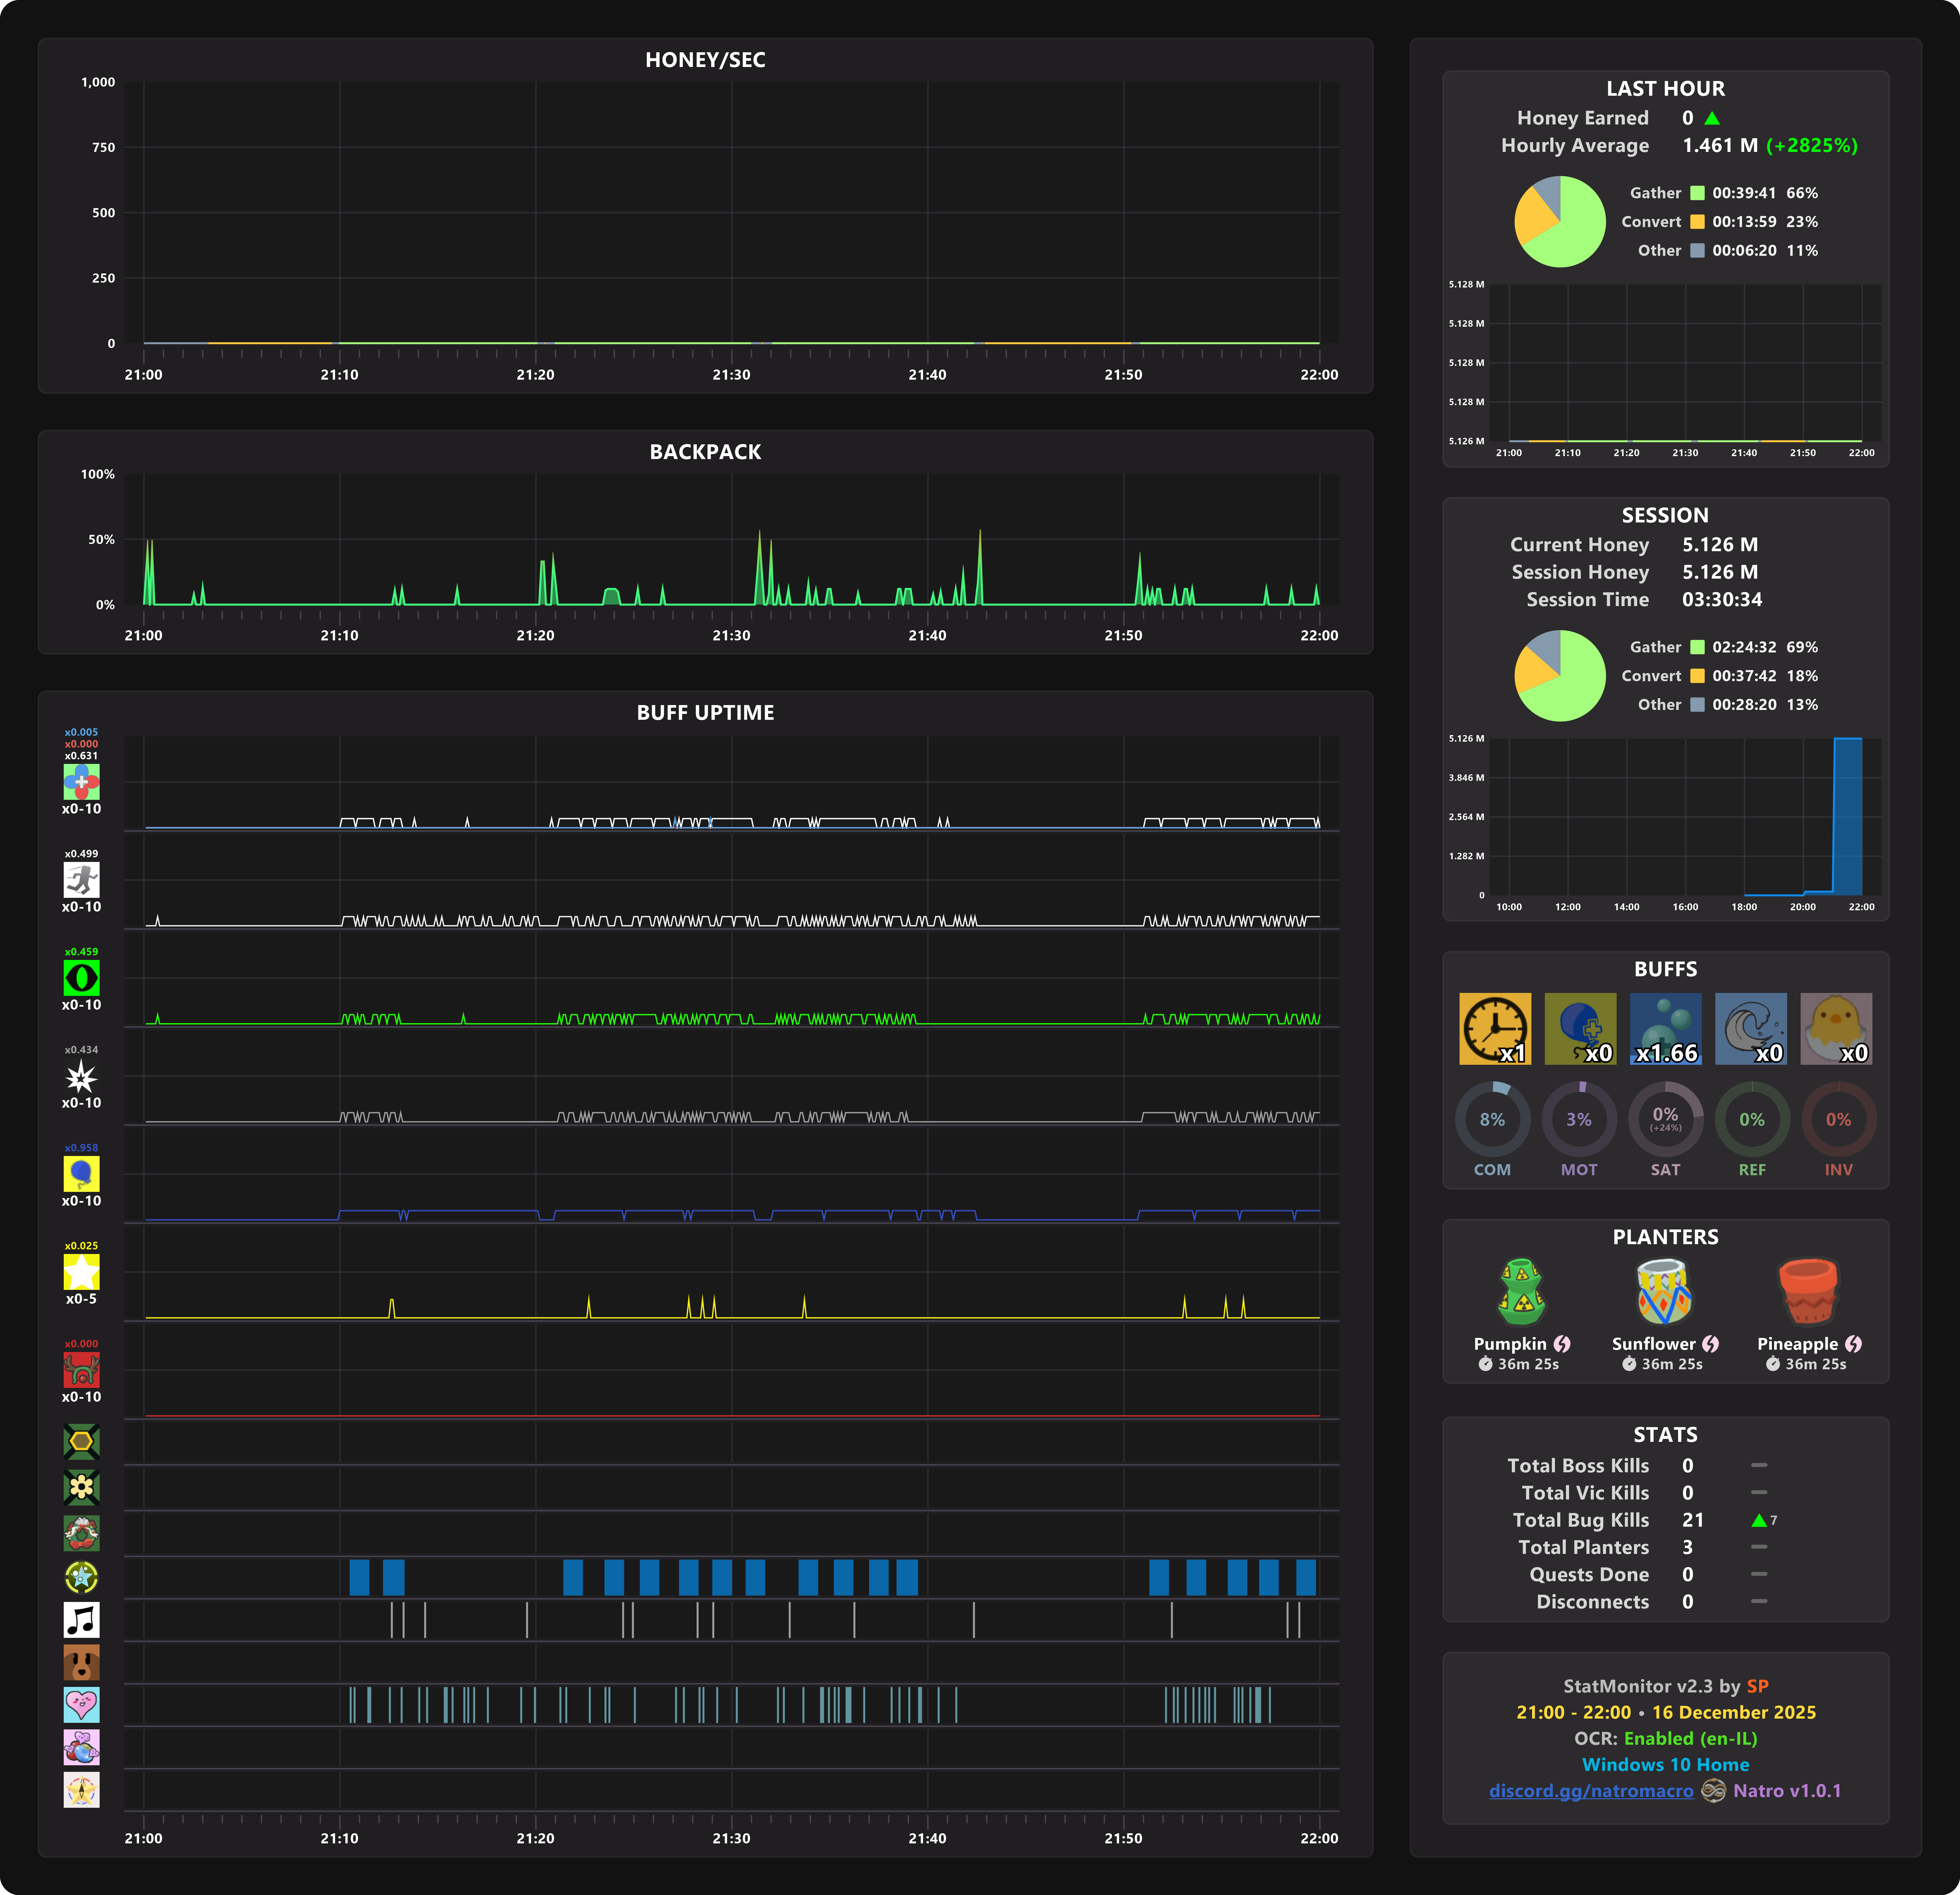Viewport: 1960px width, 1895px height.
Task: Click the green Gather legend swatch in Last Hour
Action: [x=1697, y=193]
